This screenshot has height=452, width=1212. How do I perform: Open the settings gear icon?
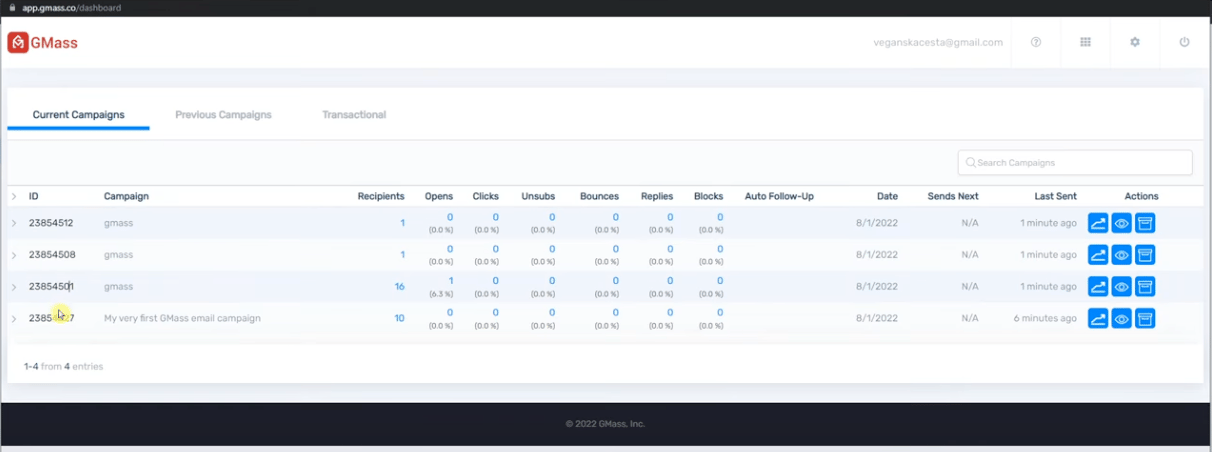(x=1135, y=42)
